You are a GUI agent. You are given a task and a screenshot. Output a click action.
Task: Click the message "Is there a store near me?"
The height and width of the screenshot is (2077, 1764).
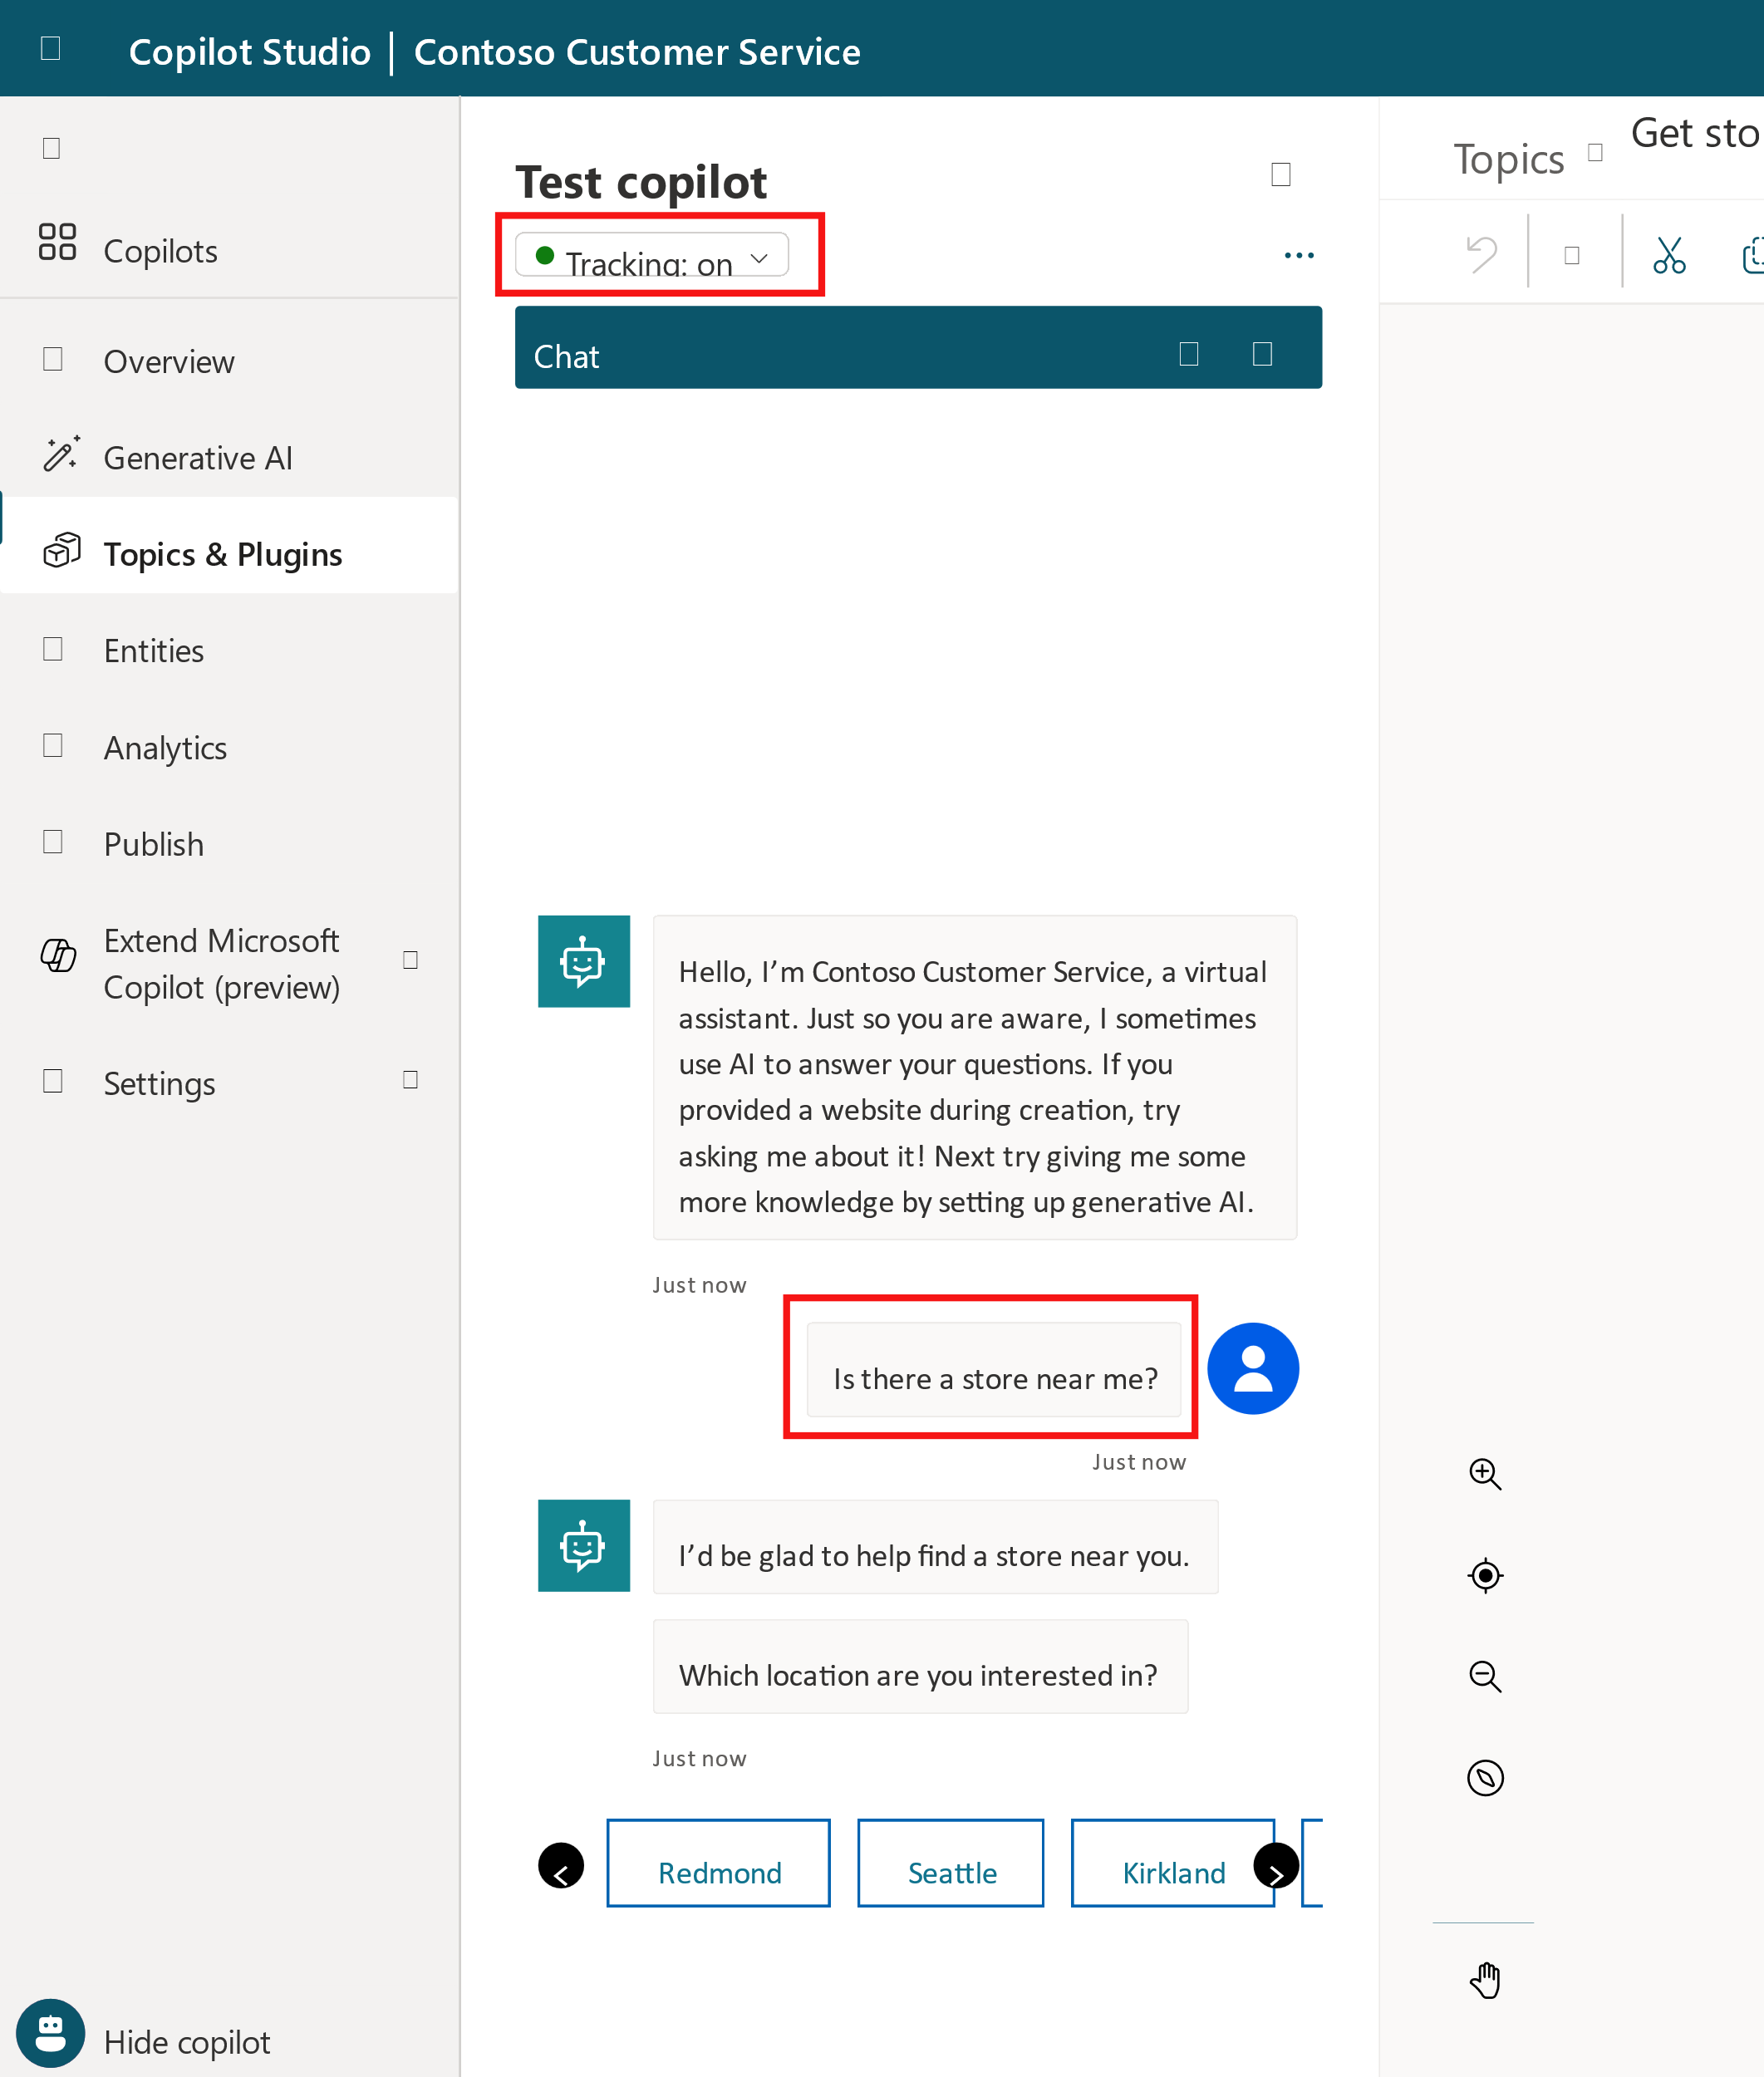point(994,1370)
